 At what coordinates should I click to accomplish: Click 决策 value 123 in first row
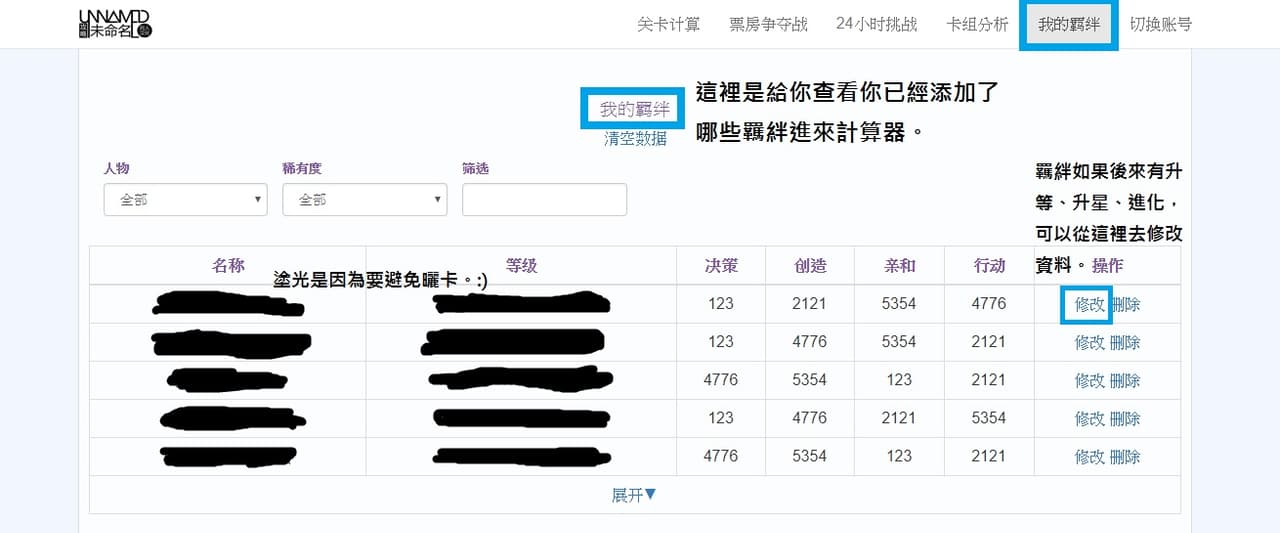(720, 303)
